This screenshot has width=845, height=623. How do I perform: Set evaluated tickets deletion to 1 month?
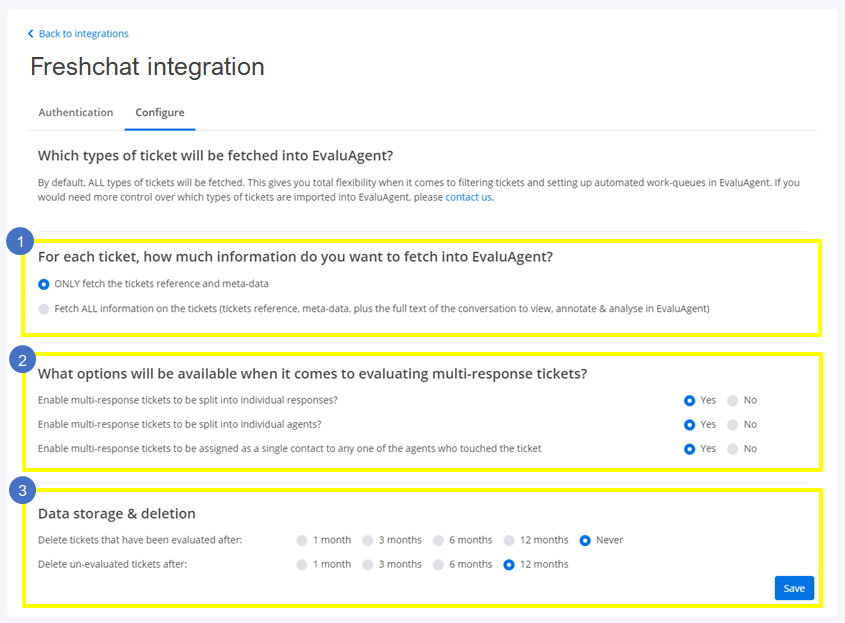(302, 541)
